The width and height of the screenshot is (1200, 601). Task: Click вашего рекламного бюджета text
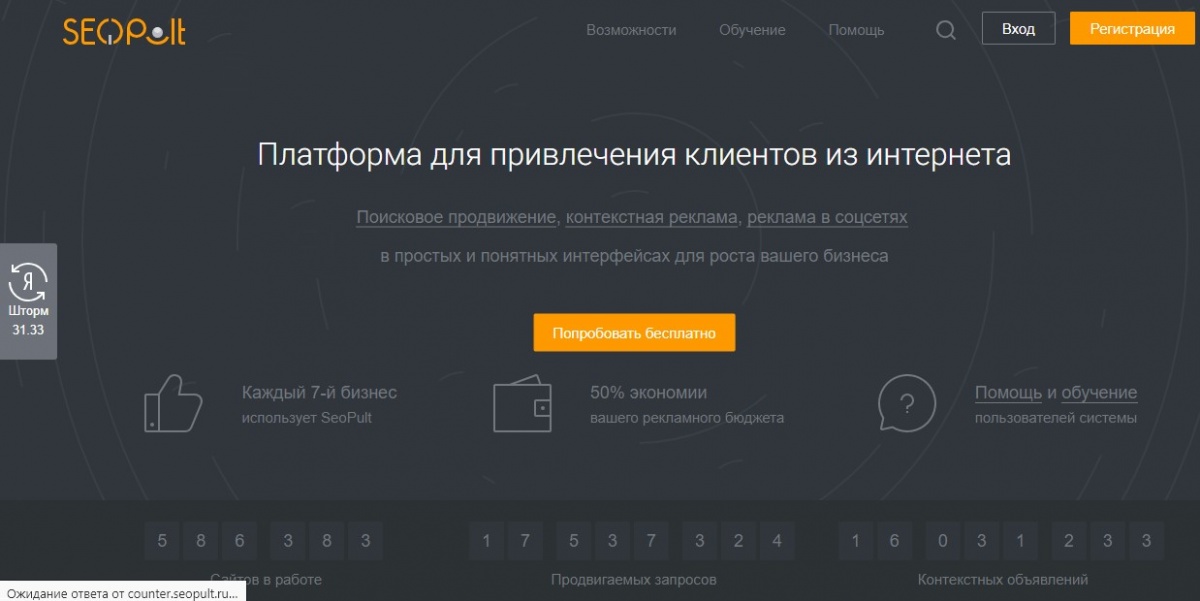click(687, 418)
